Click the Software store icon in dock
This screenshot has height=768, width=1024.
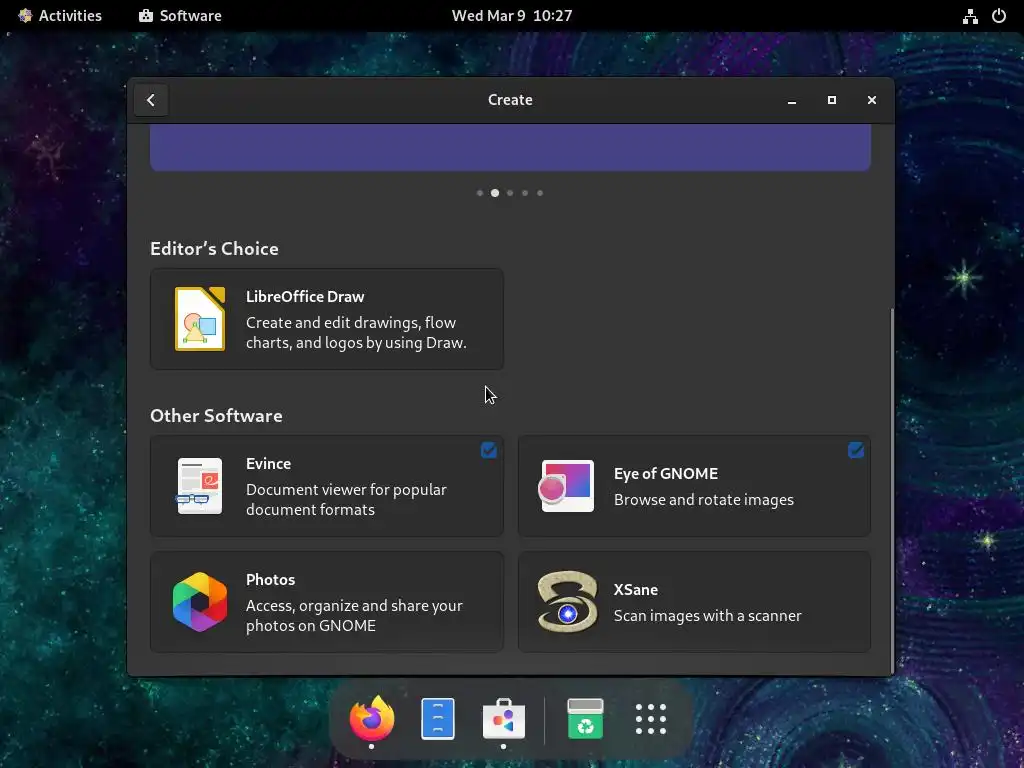tap(504, 718)
